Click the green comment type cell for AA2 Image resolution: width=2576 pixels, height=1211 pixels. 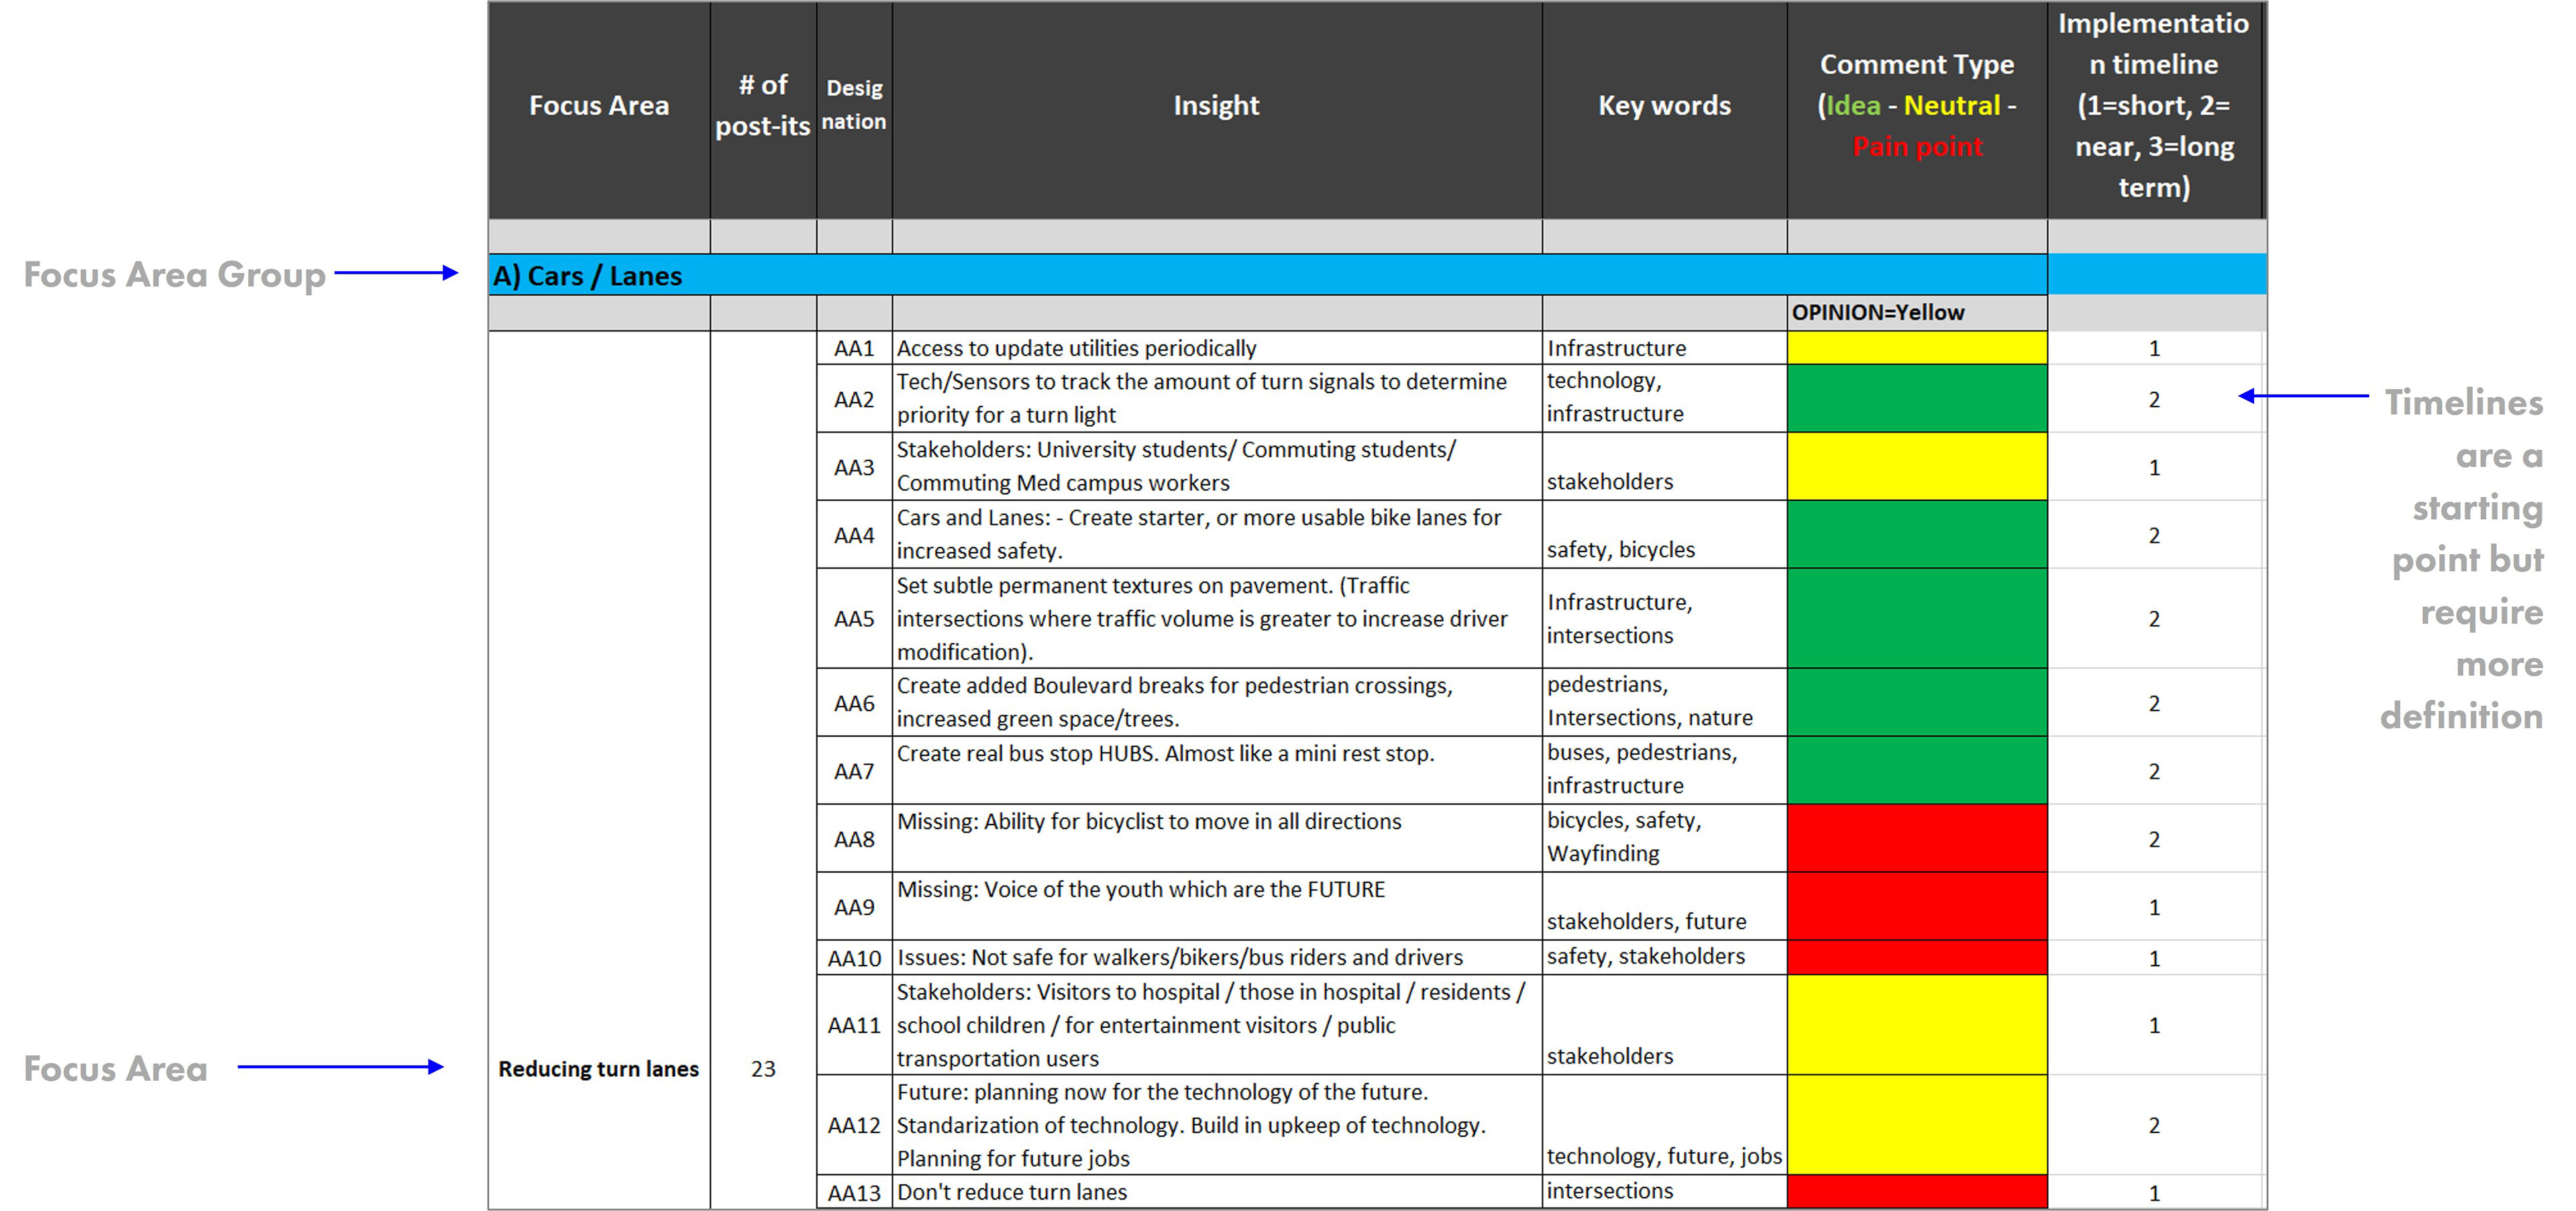pos(1916,398)
